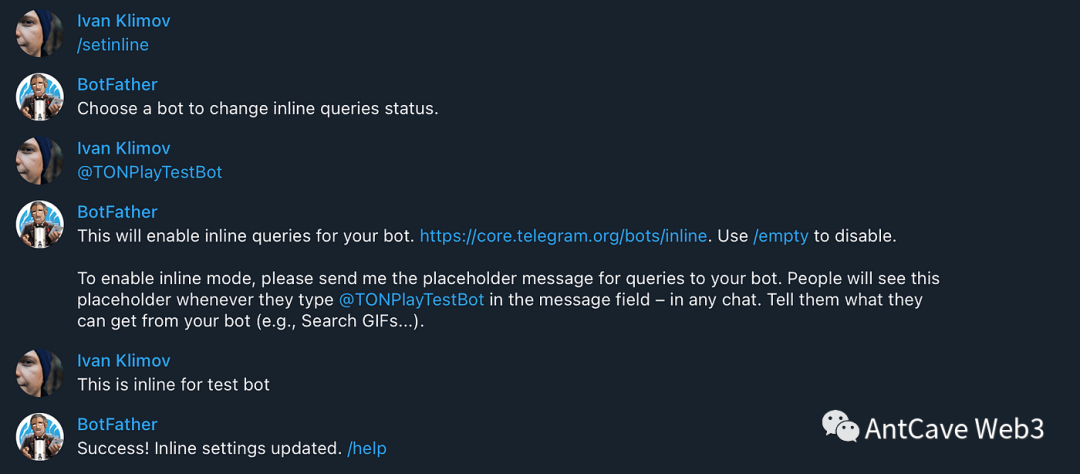Click Ivan Klimov's avatar beside /setinline message

[x=40, y=33]
